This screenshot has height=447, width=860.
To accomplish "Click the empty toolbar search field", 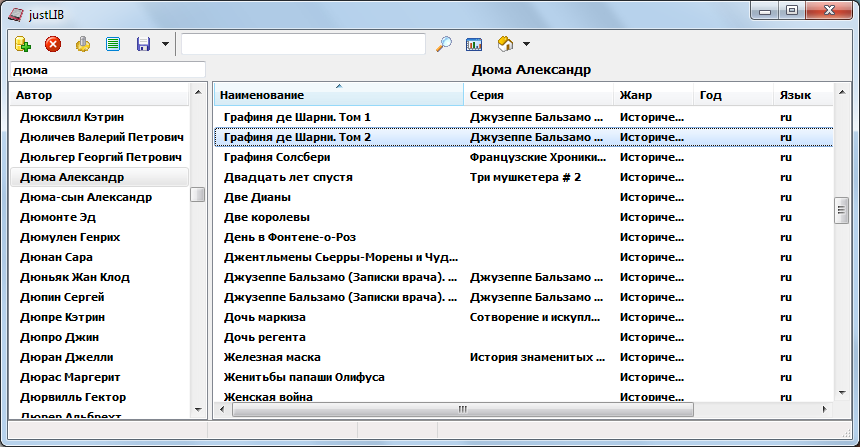I will 303,44.
